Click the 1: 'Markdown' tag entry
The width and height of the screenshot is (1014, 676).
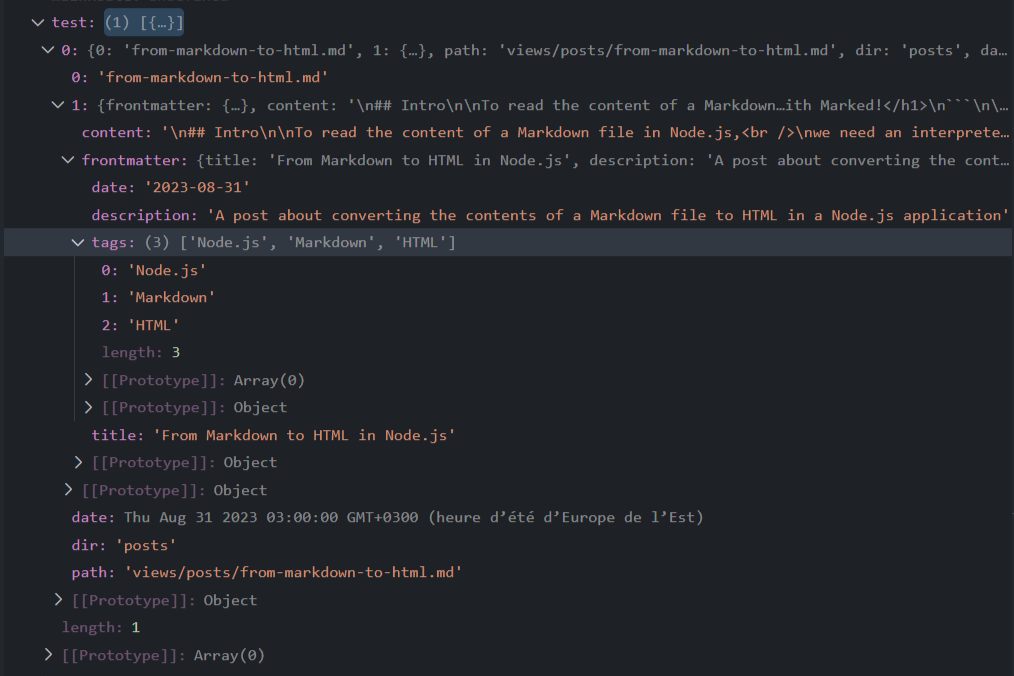[158, 298]
